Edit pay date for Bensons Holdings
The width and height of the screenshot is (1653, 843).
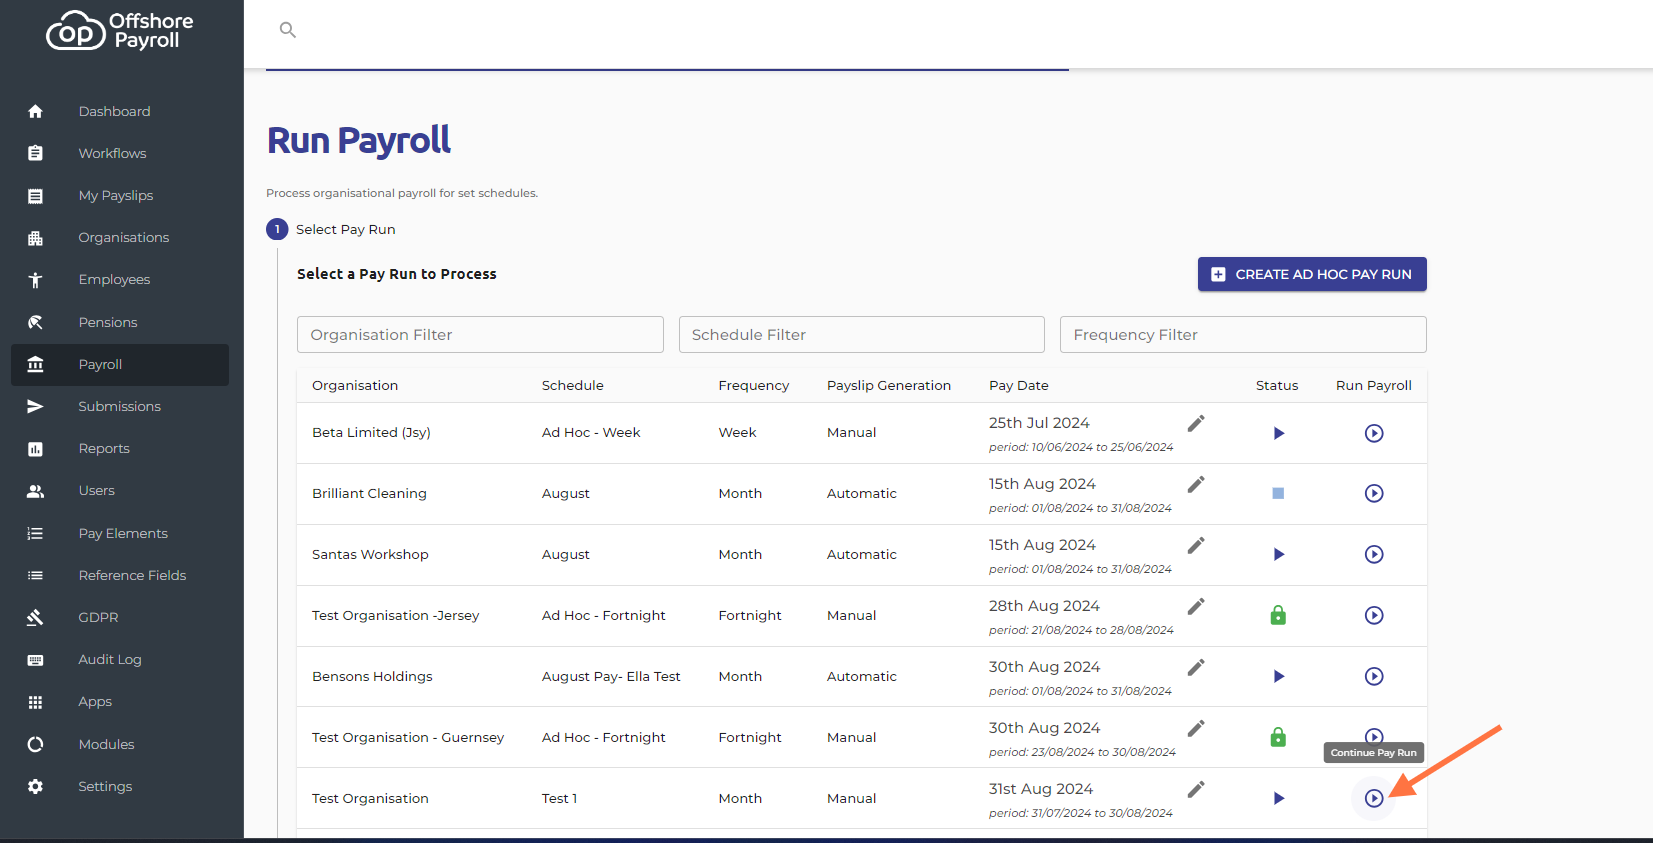1196,667
